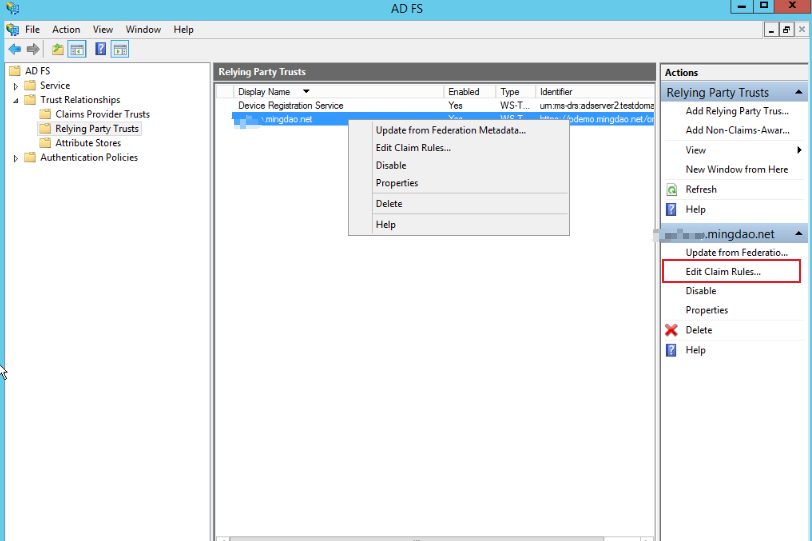Open the Window menu

pos(143,30)
